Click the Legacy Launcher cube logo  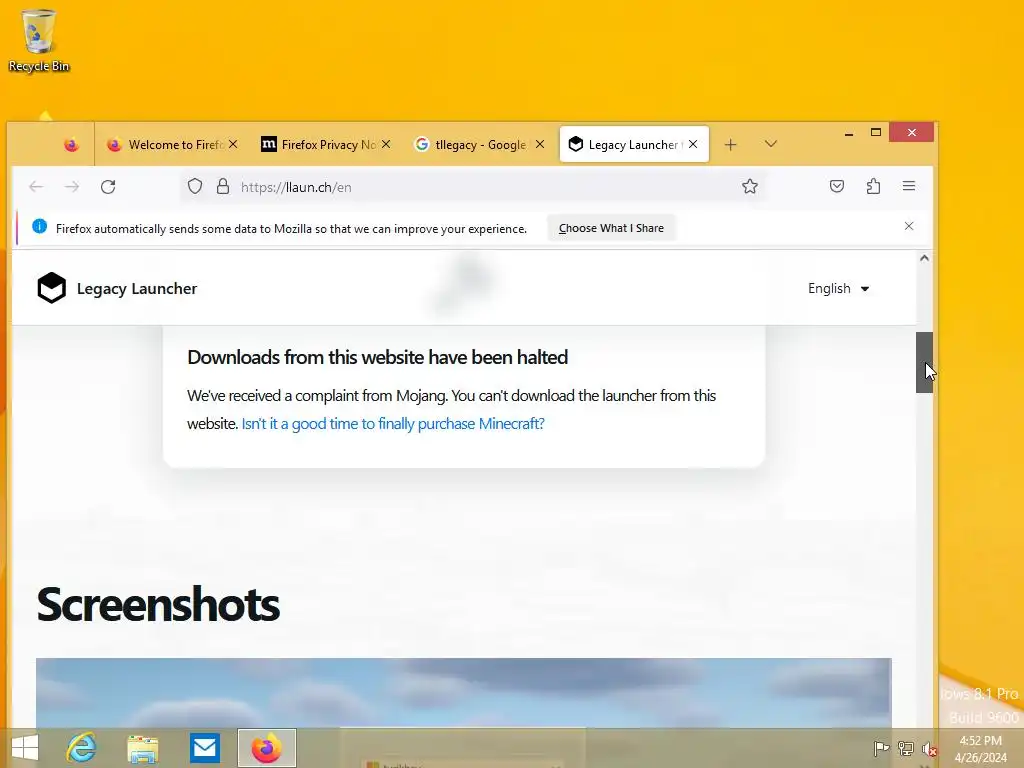[52, 288]
